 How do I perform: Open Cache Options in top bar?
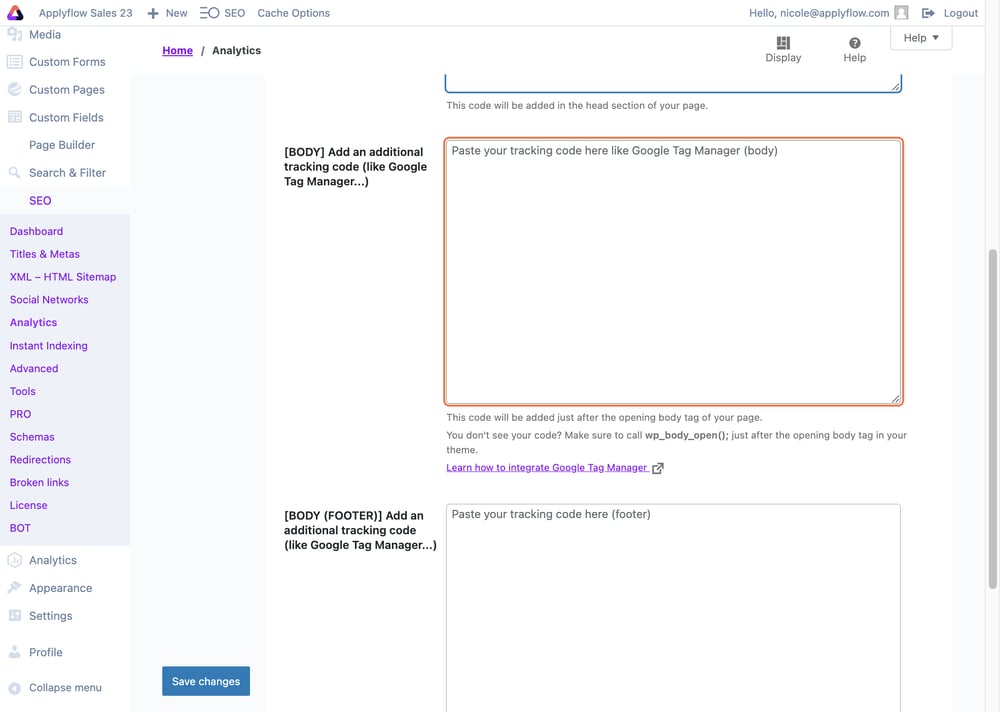[293, 13]
